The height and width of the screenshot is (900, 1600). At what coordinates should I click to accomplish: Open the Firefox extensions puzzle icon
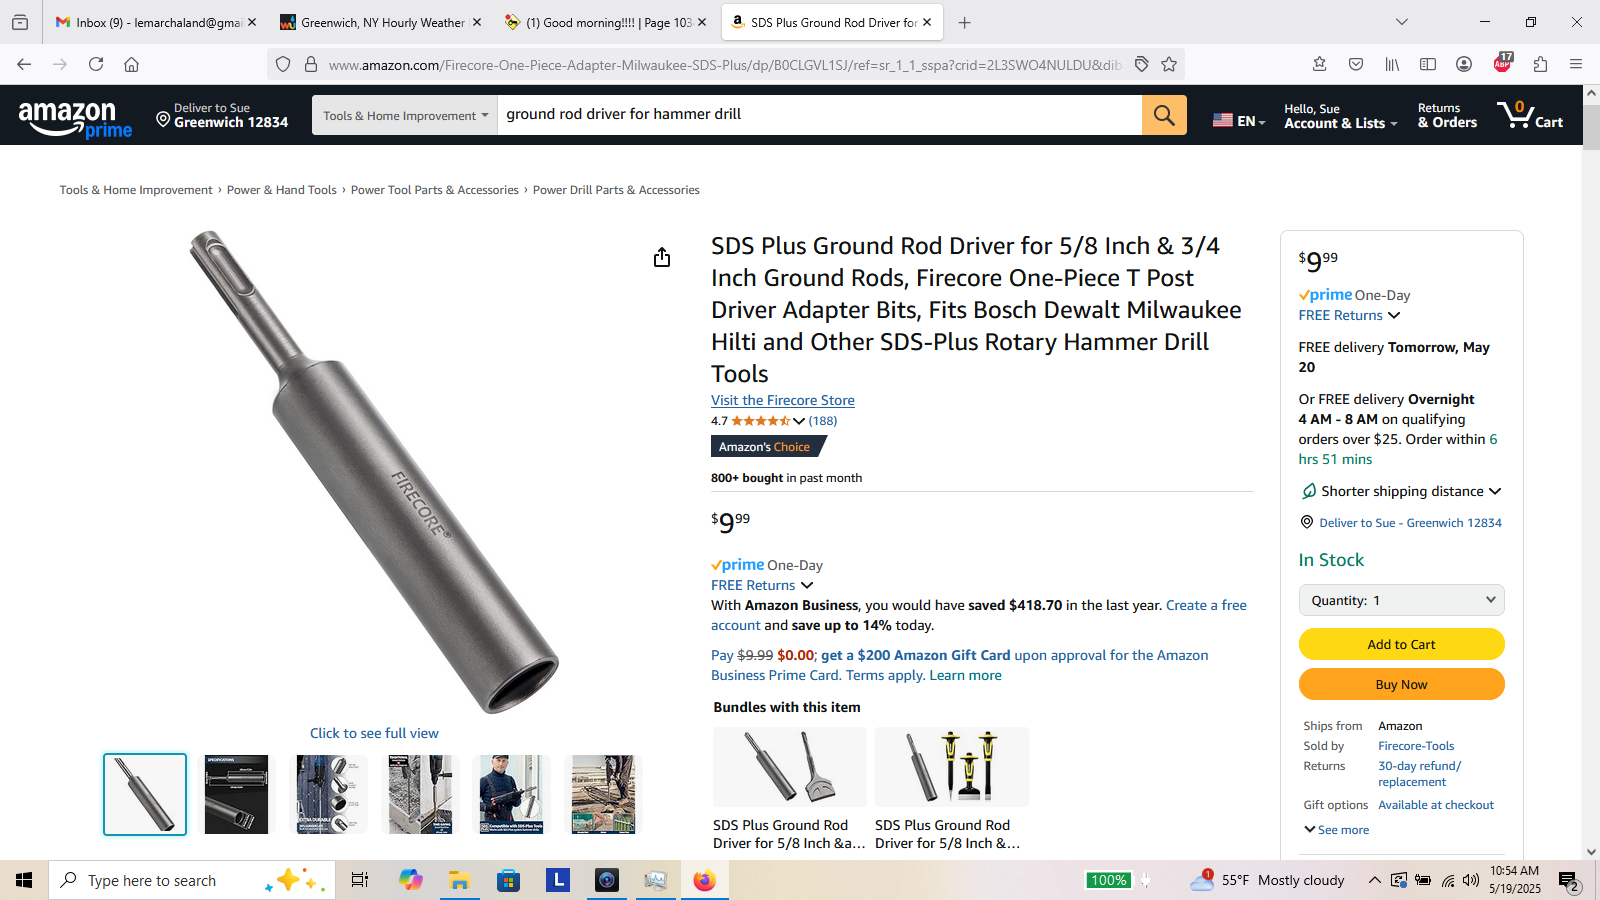(1540, 64)
